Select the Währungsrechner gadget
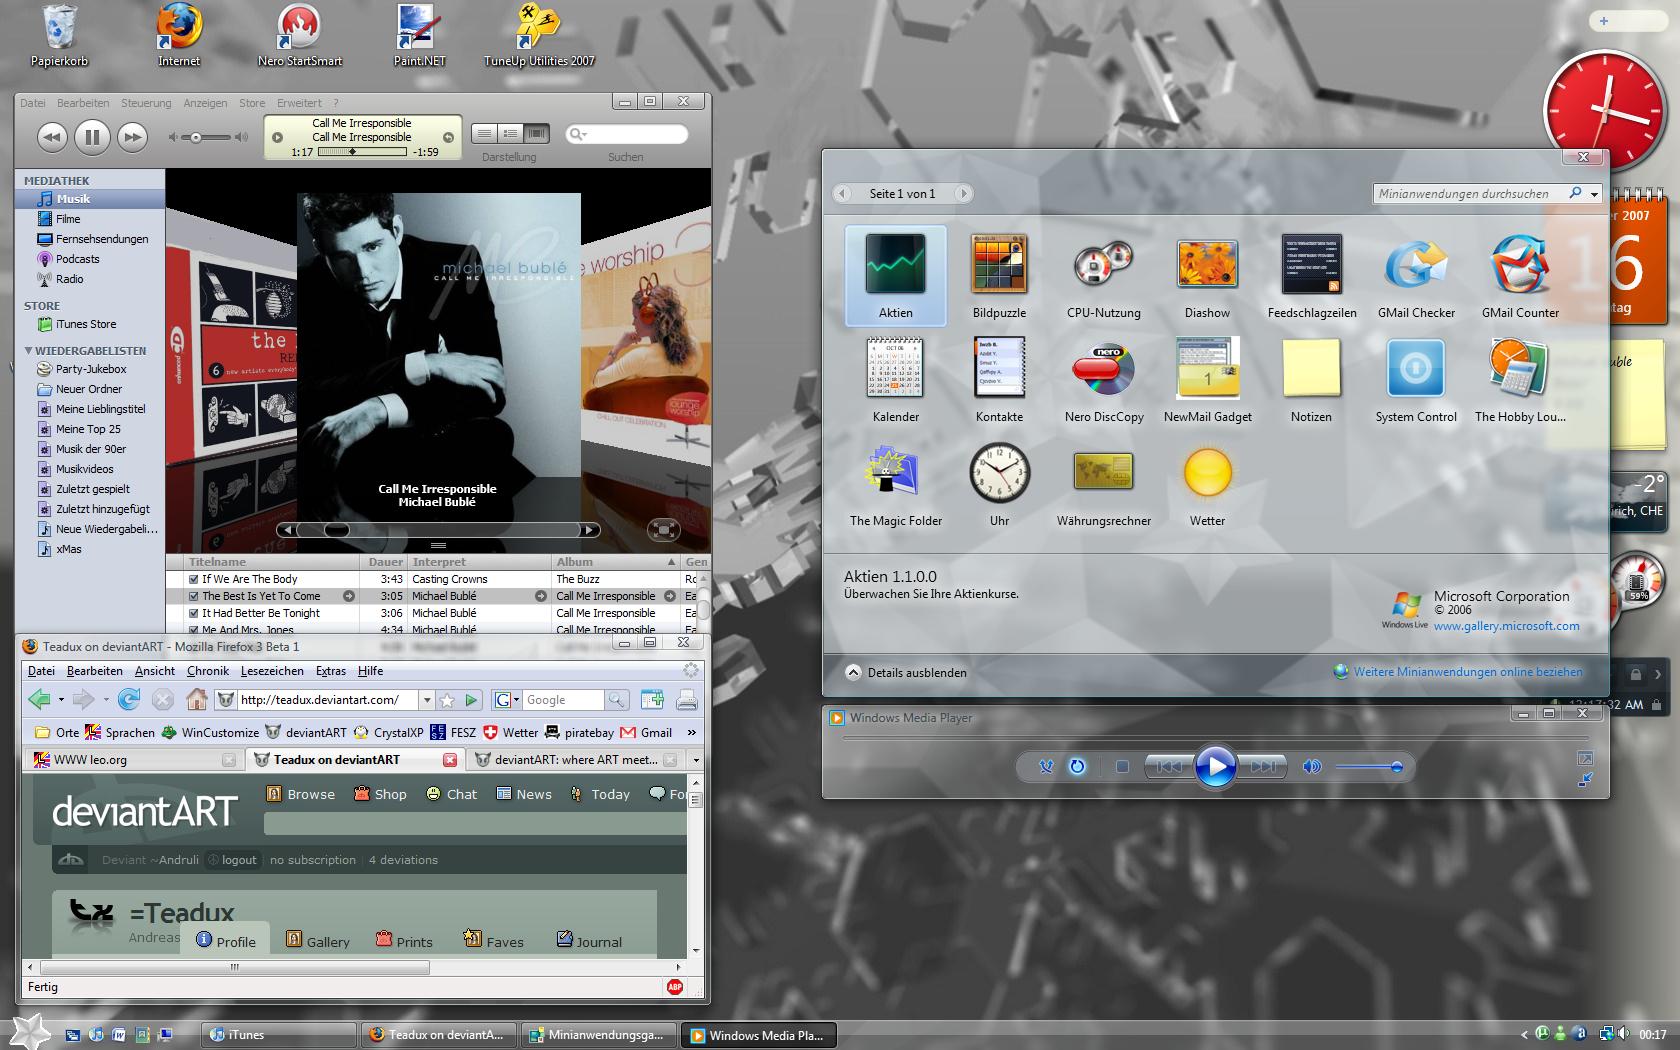This screenshot has height=1050, width=1680. click(1103, 484)
